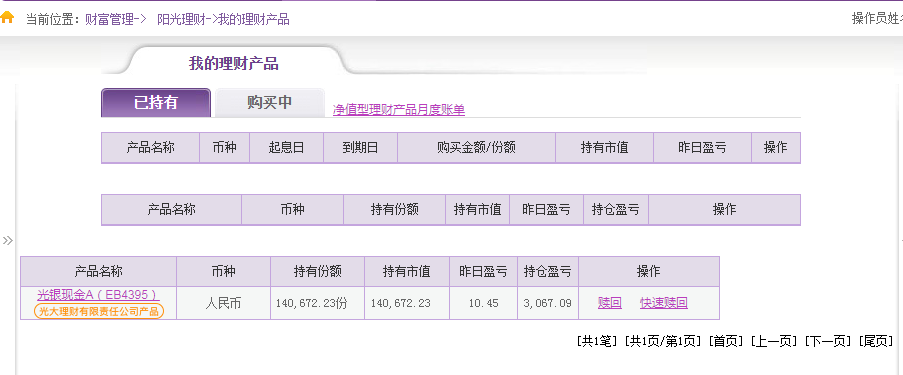This screenshot has height=375, width=903.
Task: Open 阳光理财 breadcrumb link
Action: (181, 20)
